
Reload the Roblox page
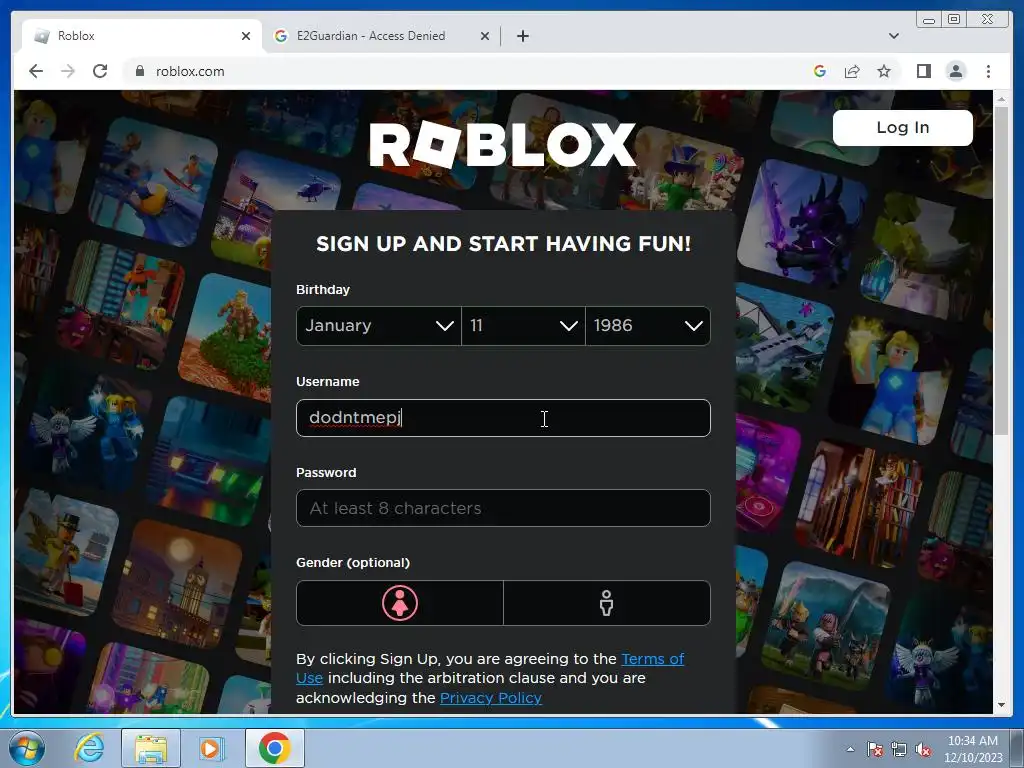pos(100,71)
